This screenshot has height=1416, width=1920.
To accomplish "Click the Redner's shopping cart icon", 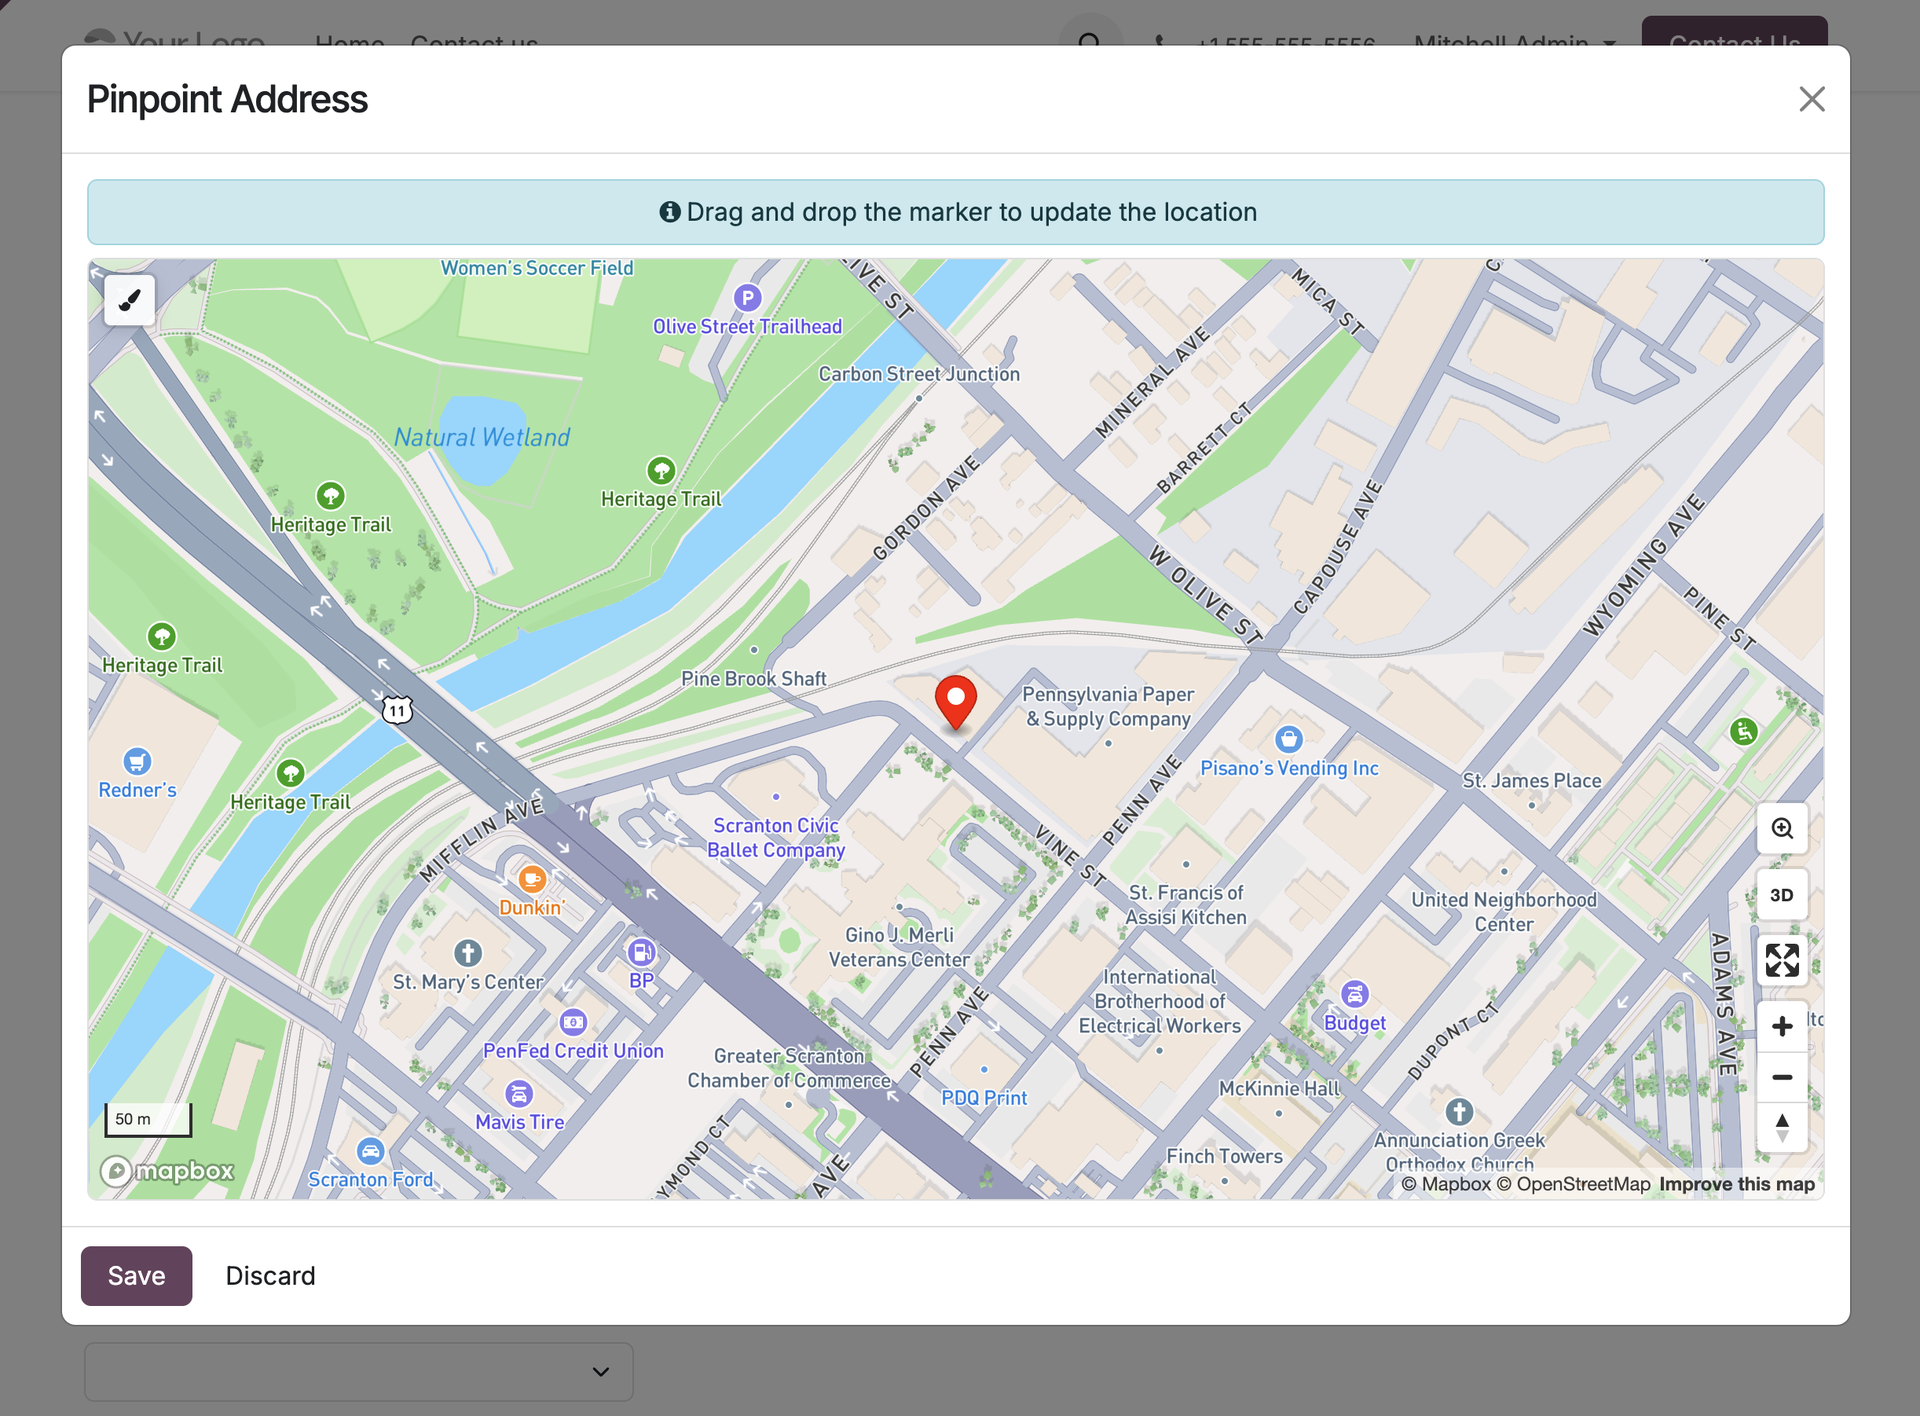I will 137,762.
